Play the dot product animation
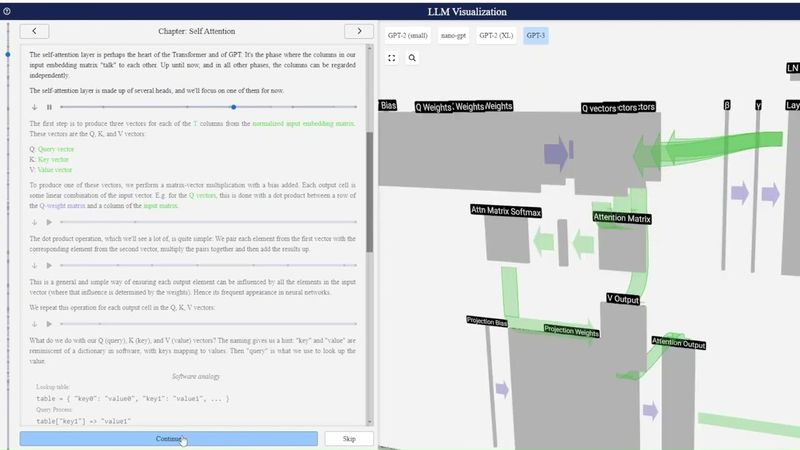The height and width of the screenshot is (450, 800). 49,266
